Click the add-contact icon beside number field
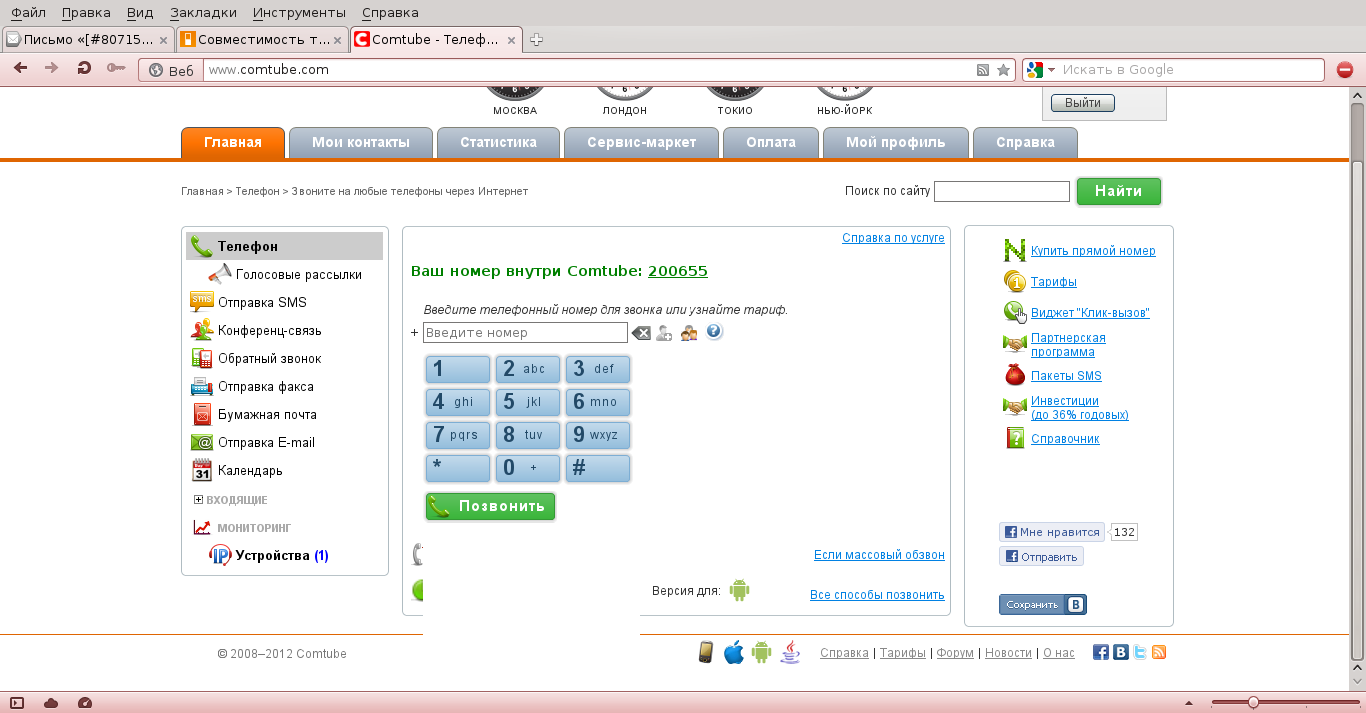The image size is (1366, 713). [x=664, y=333]
